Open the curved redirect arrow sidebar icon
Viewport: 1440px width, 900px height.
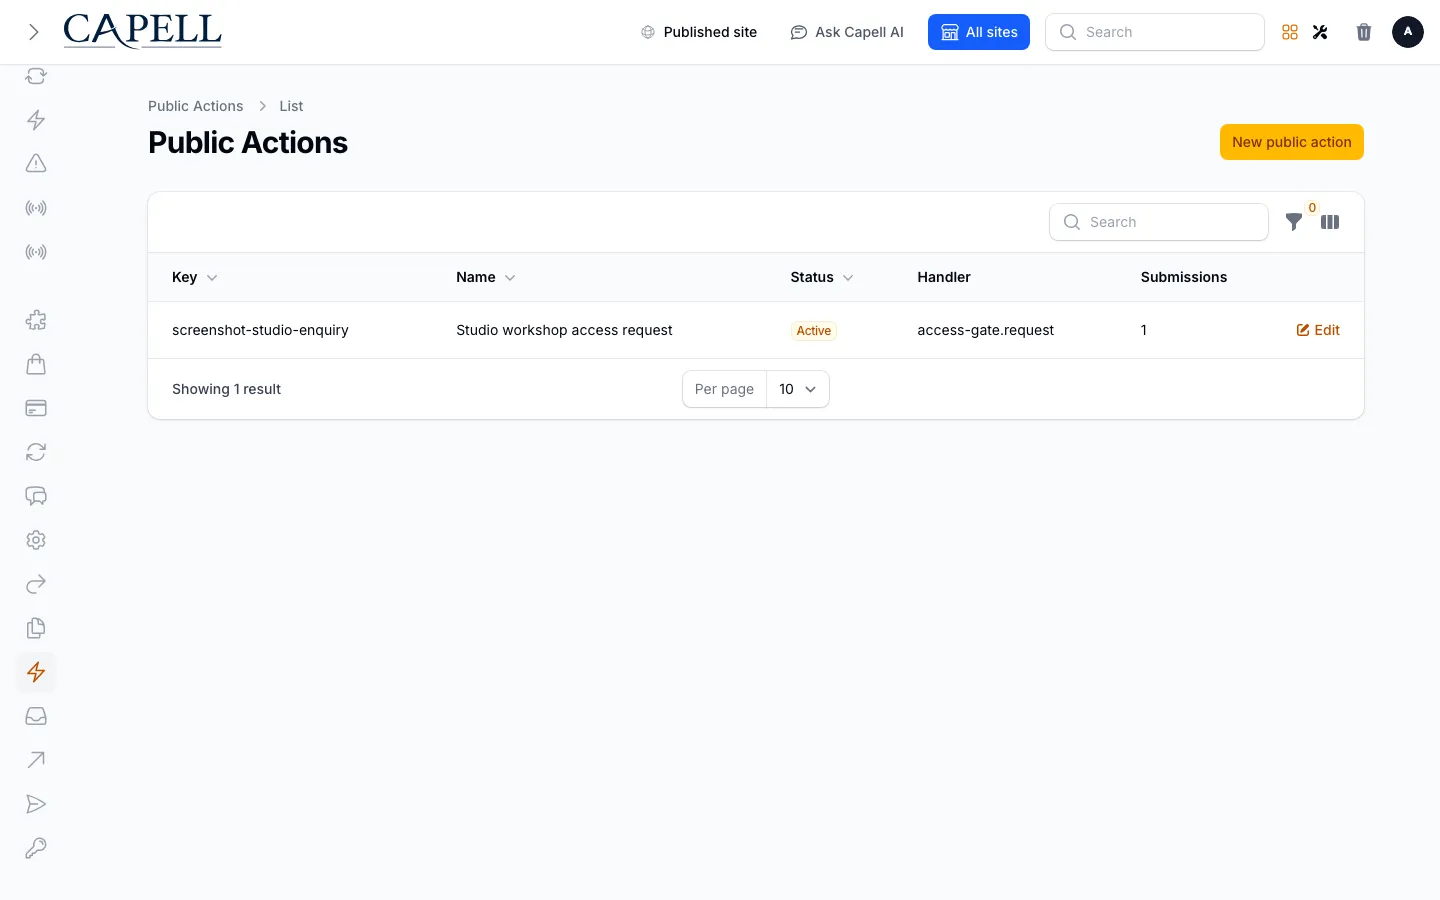tap(36, 584)
